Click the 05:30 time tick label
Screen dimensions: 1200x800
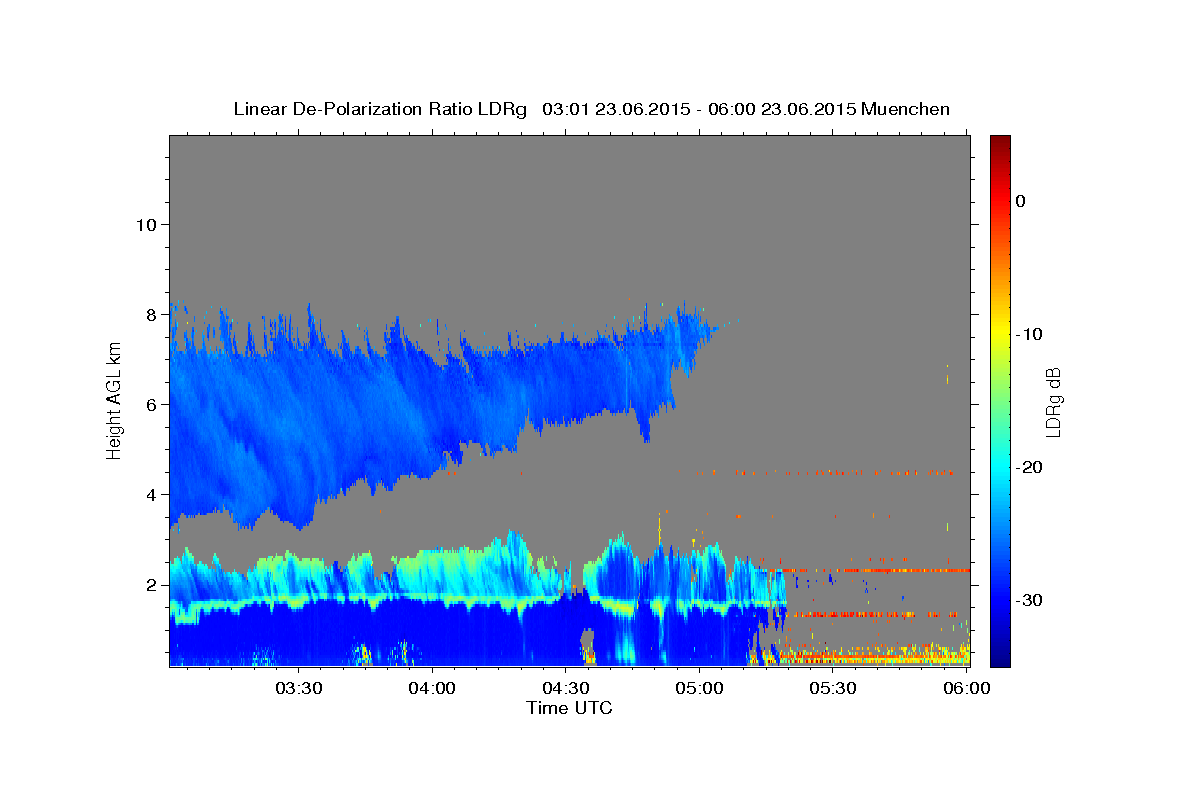pos(832,688)
